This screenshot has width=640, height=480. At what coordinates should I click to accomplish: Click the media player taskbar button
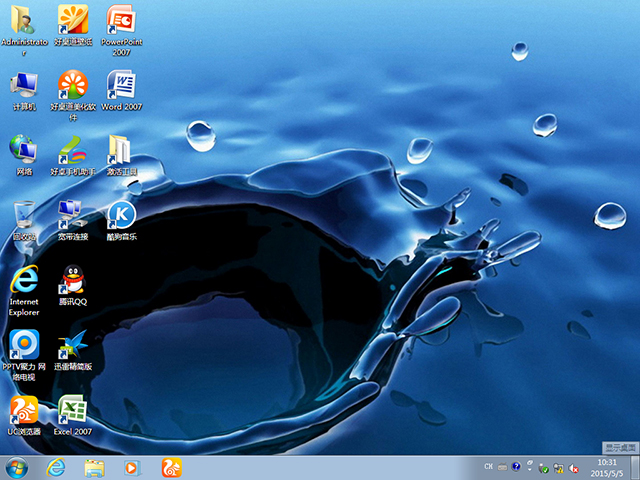pos(132,467)
